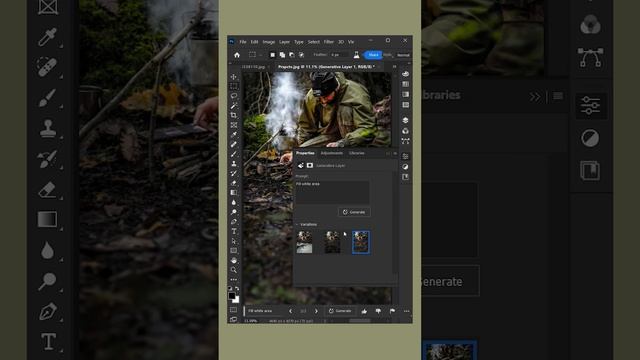Select the Frame tool
640x360 pixels.
(234, 125)
